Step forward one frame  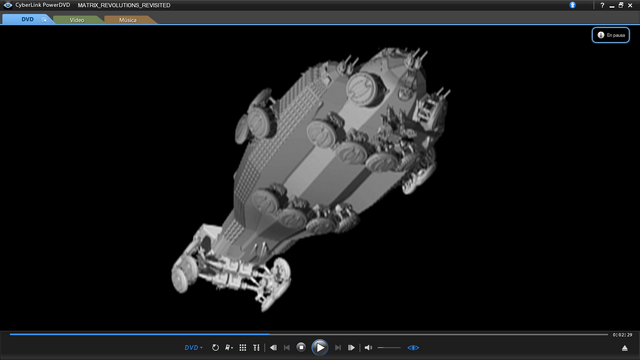(351, 348)
